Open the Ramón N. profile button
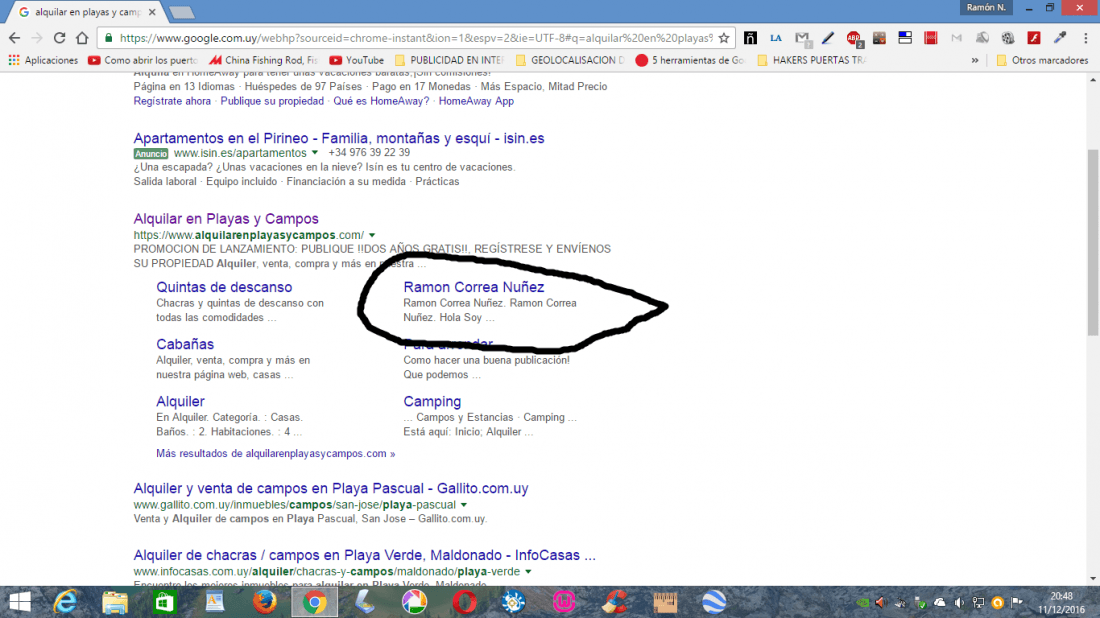Screen dimensions: 1100x618 pyautogui.click(x=986, y=8)
